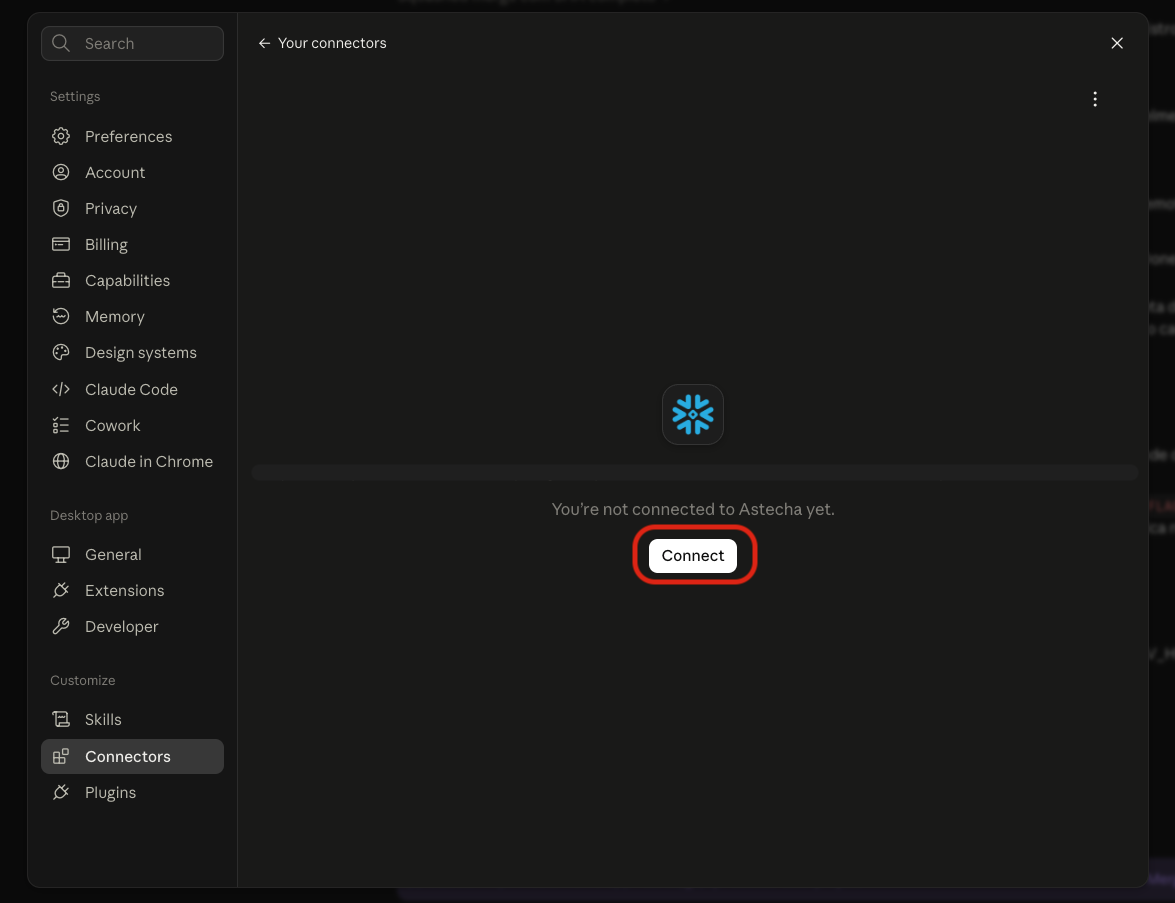Click the Cowork checklist icon

point(61,426)
